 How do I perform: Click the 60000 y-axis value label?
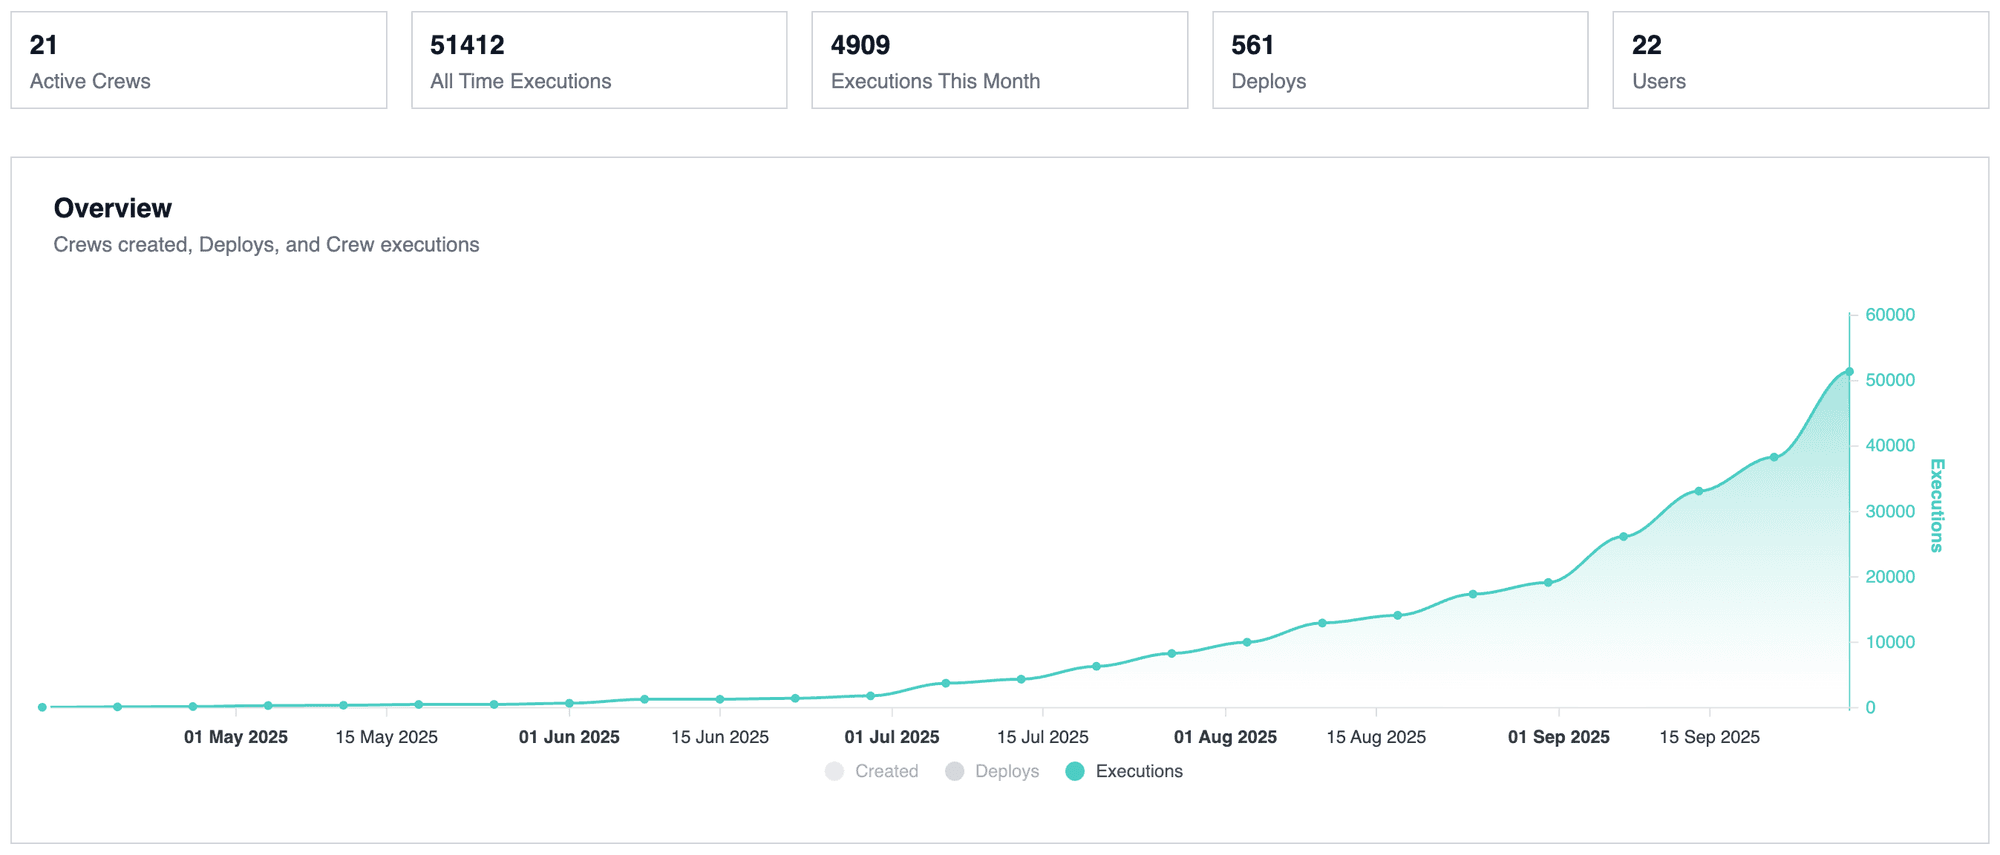pyautogui.click(x=1890, y=315)
